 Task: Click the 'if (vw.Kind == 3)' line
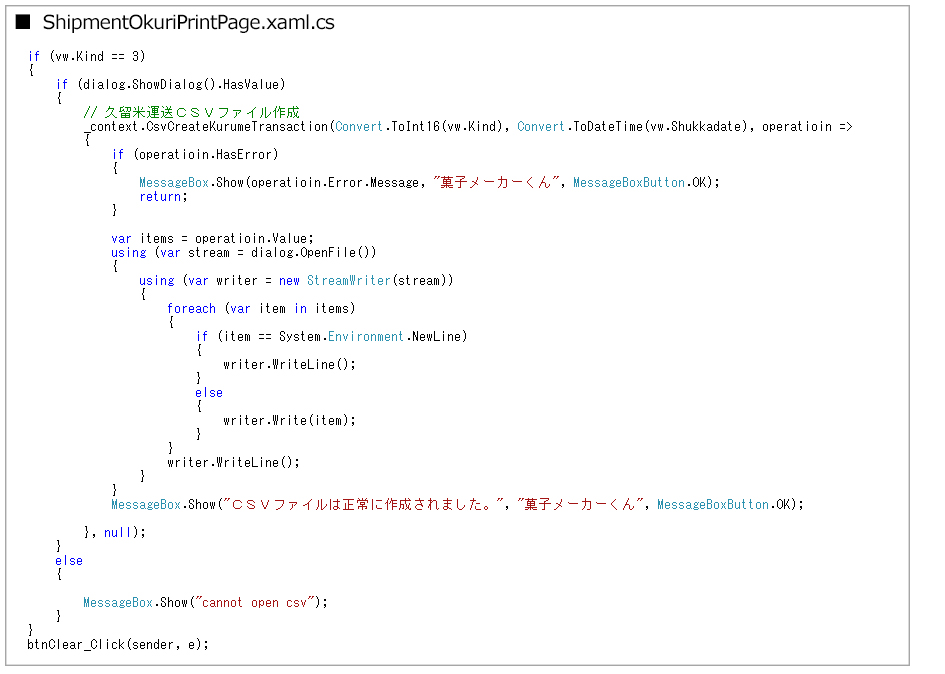[87, 57]
